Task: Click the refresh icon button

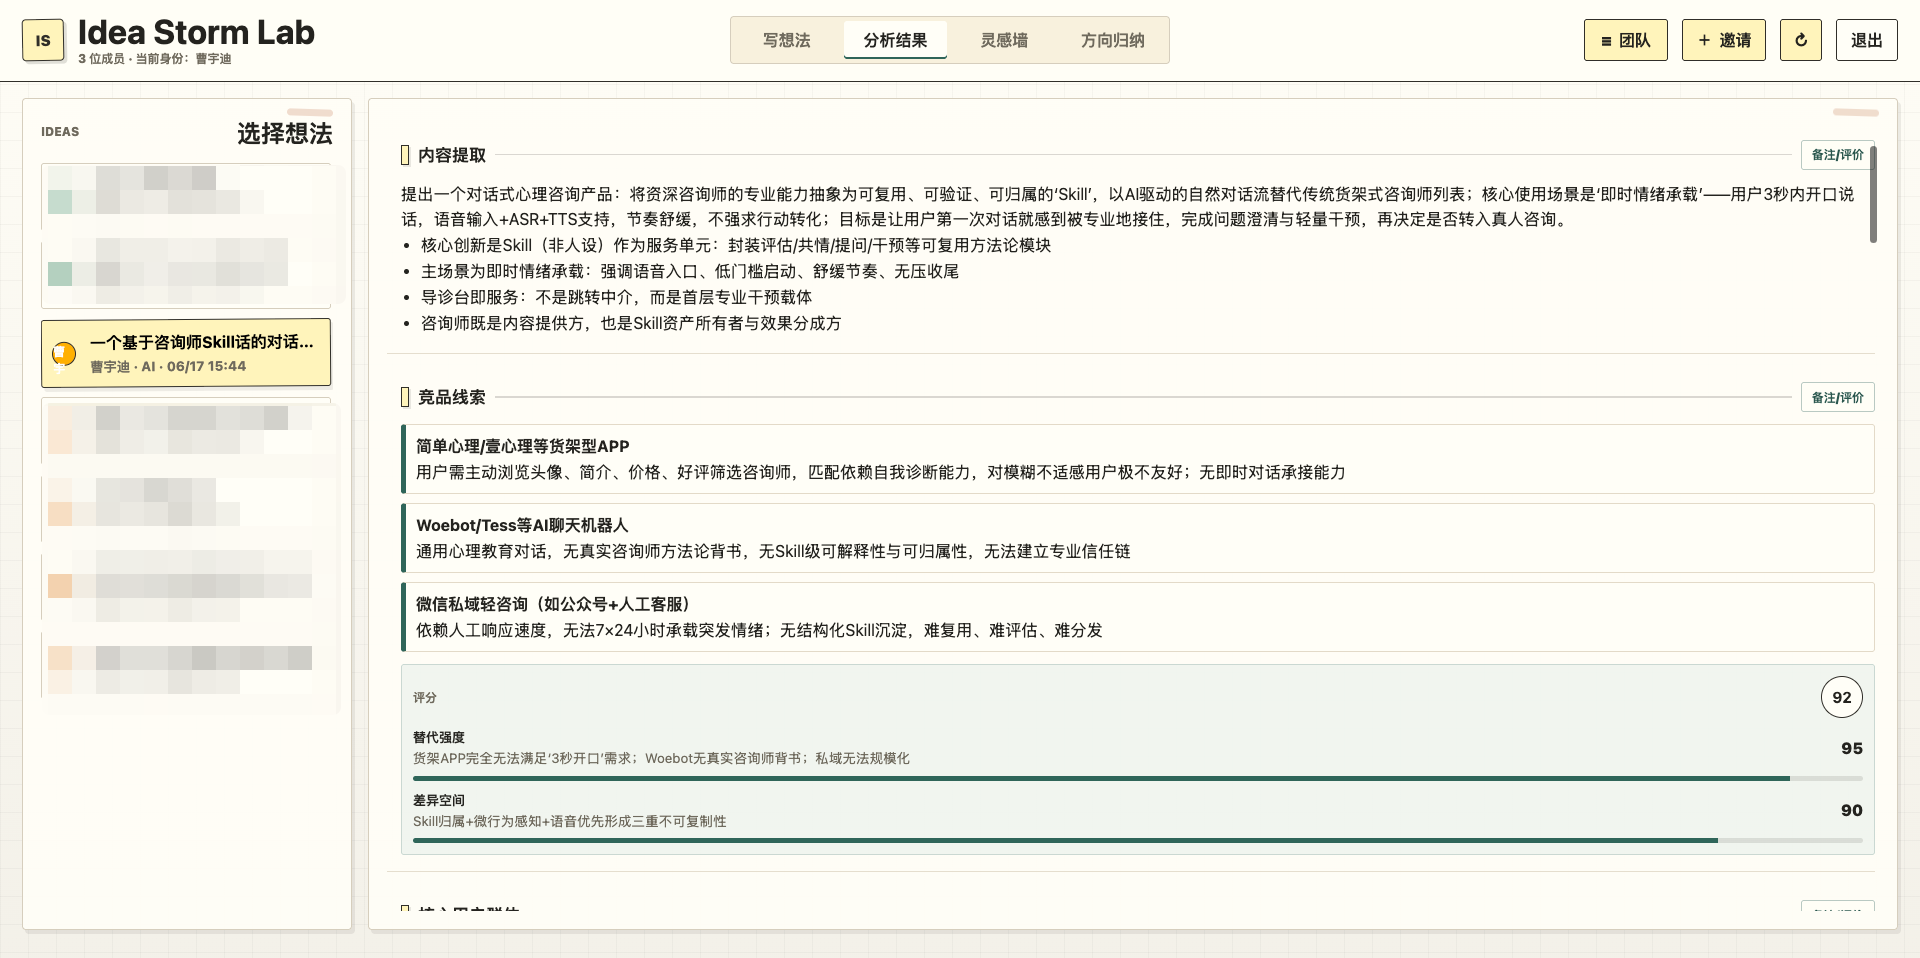Action: click(x=1800, y=40)
